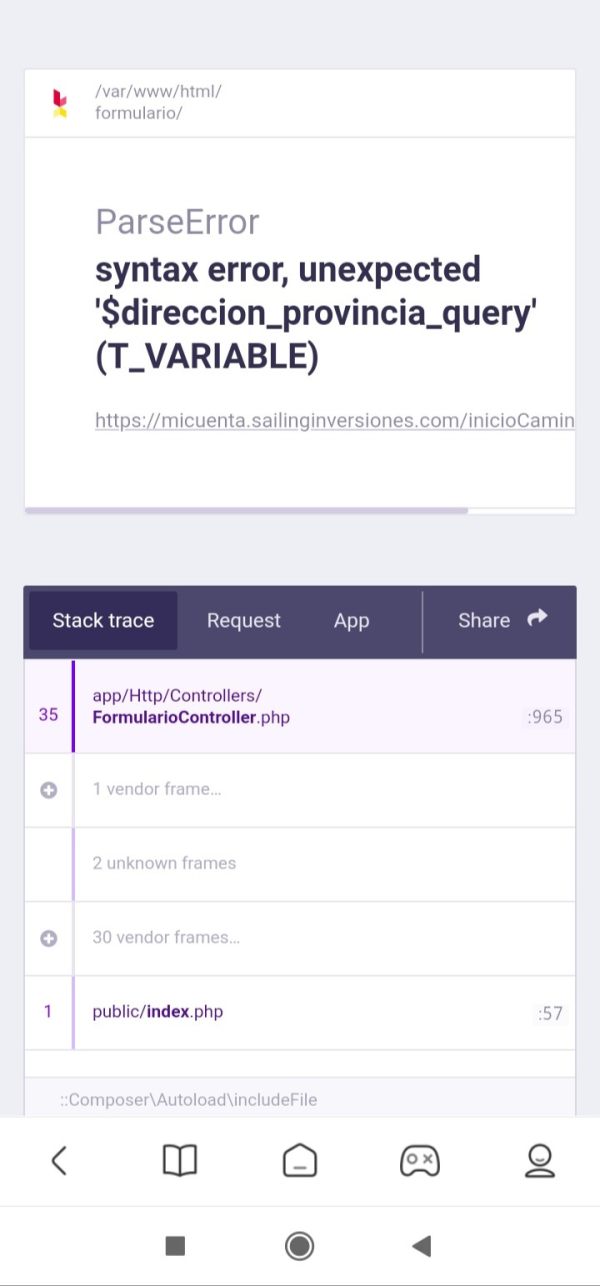Select the FormularioController.php frame
This screenshot has width=600, height=1286.
[300, 706]
